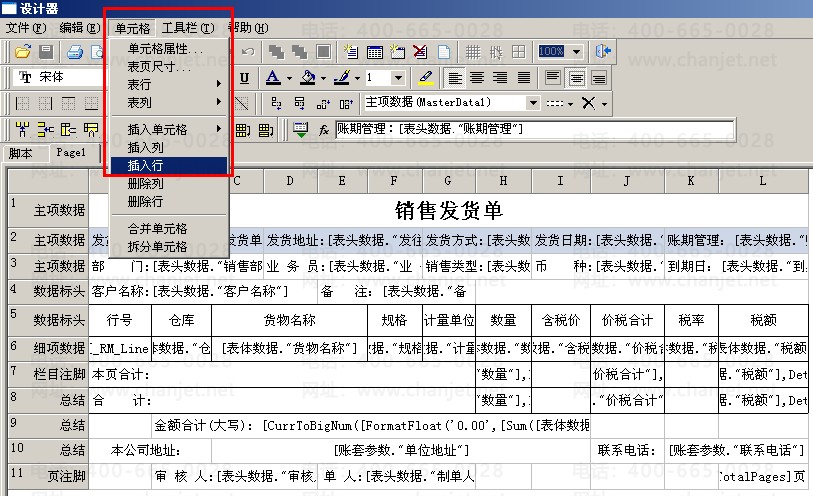The width and height of the screenshot is (813, 496).
Task: Click the font color A icon
Action: point(273,78)
